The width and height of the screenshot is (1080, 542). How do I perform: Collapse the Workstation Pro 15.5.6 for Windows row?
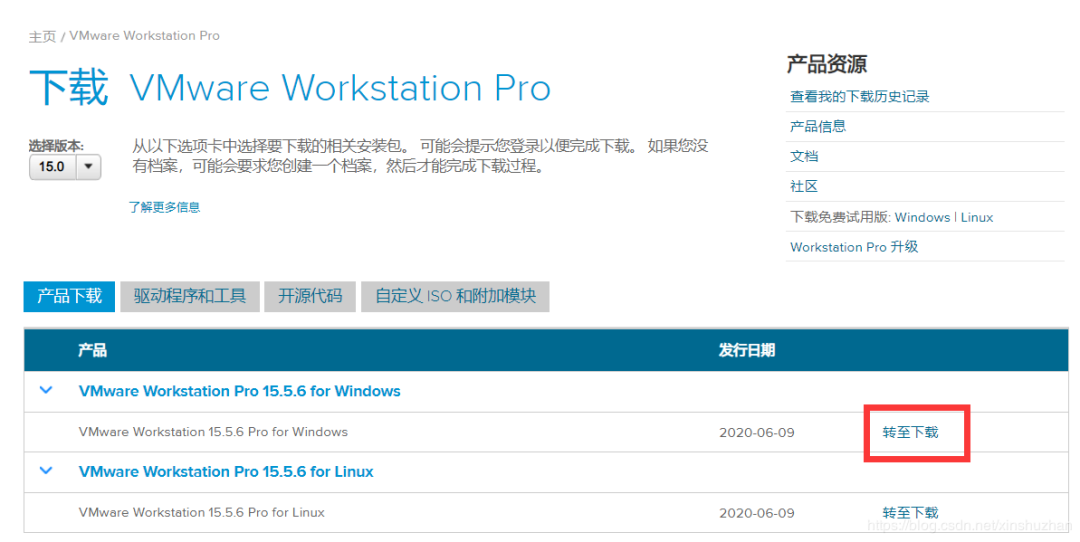[x=46, y=390]
